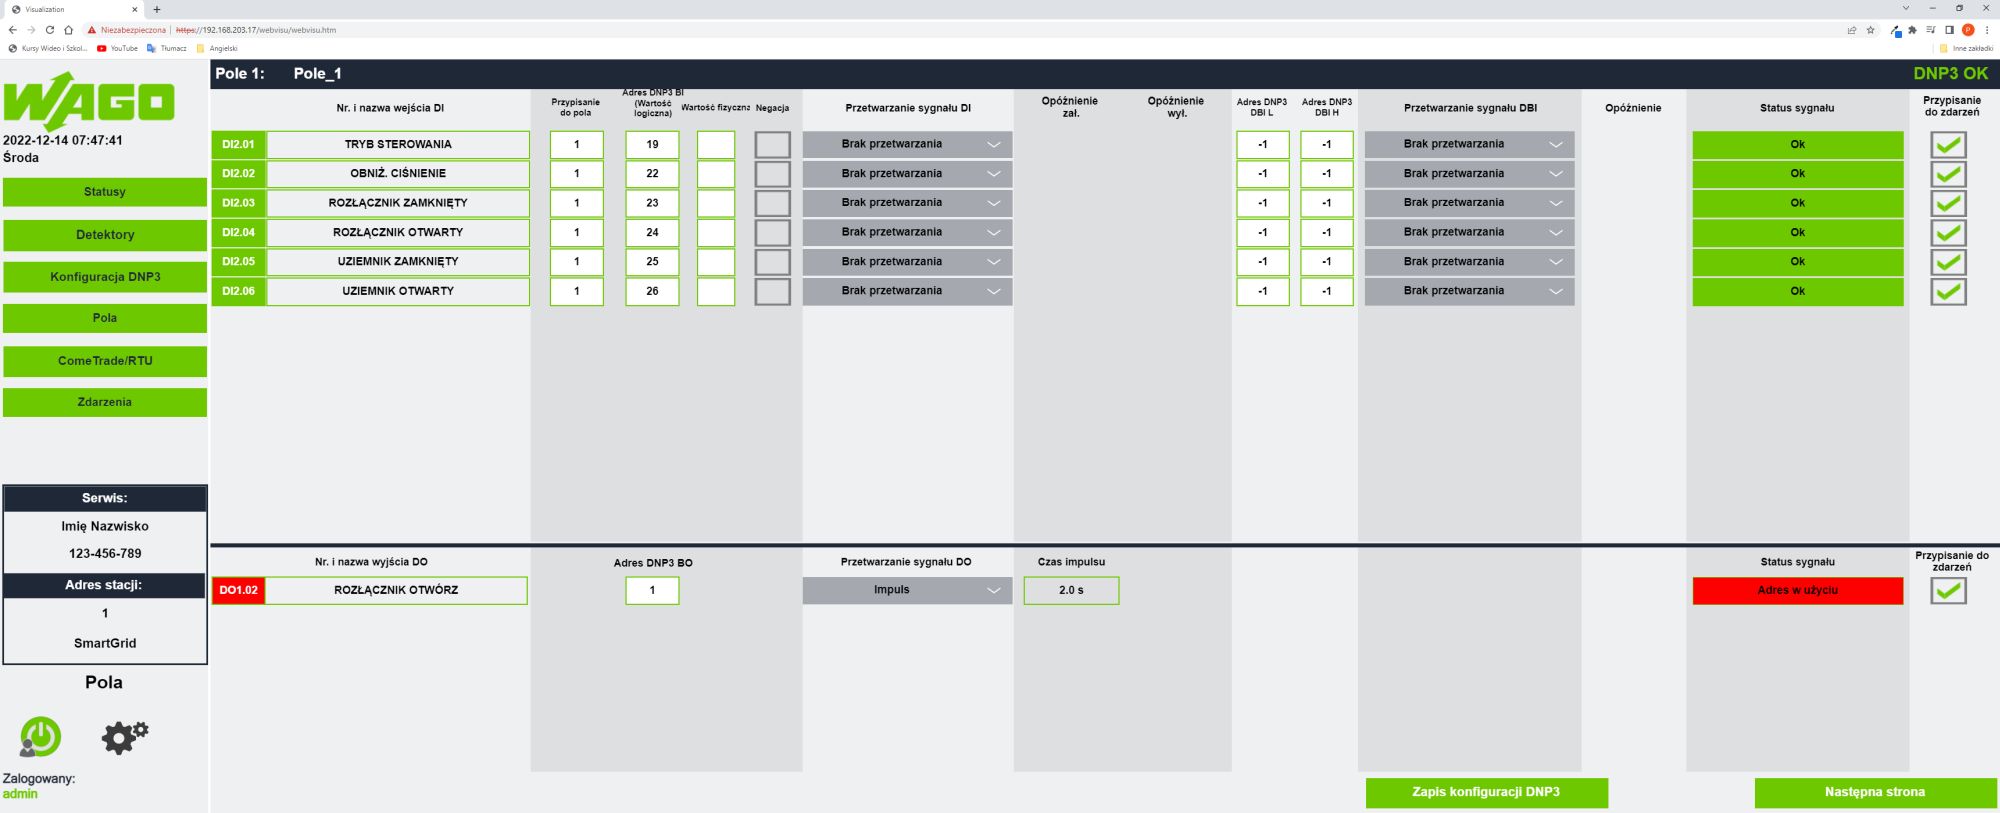2000x813 pixels.
Task: Click the DNP3 OK status text
Action: pyautogui.click(x=1950, y=73)
